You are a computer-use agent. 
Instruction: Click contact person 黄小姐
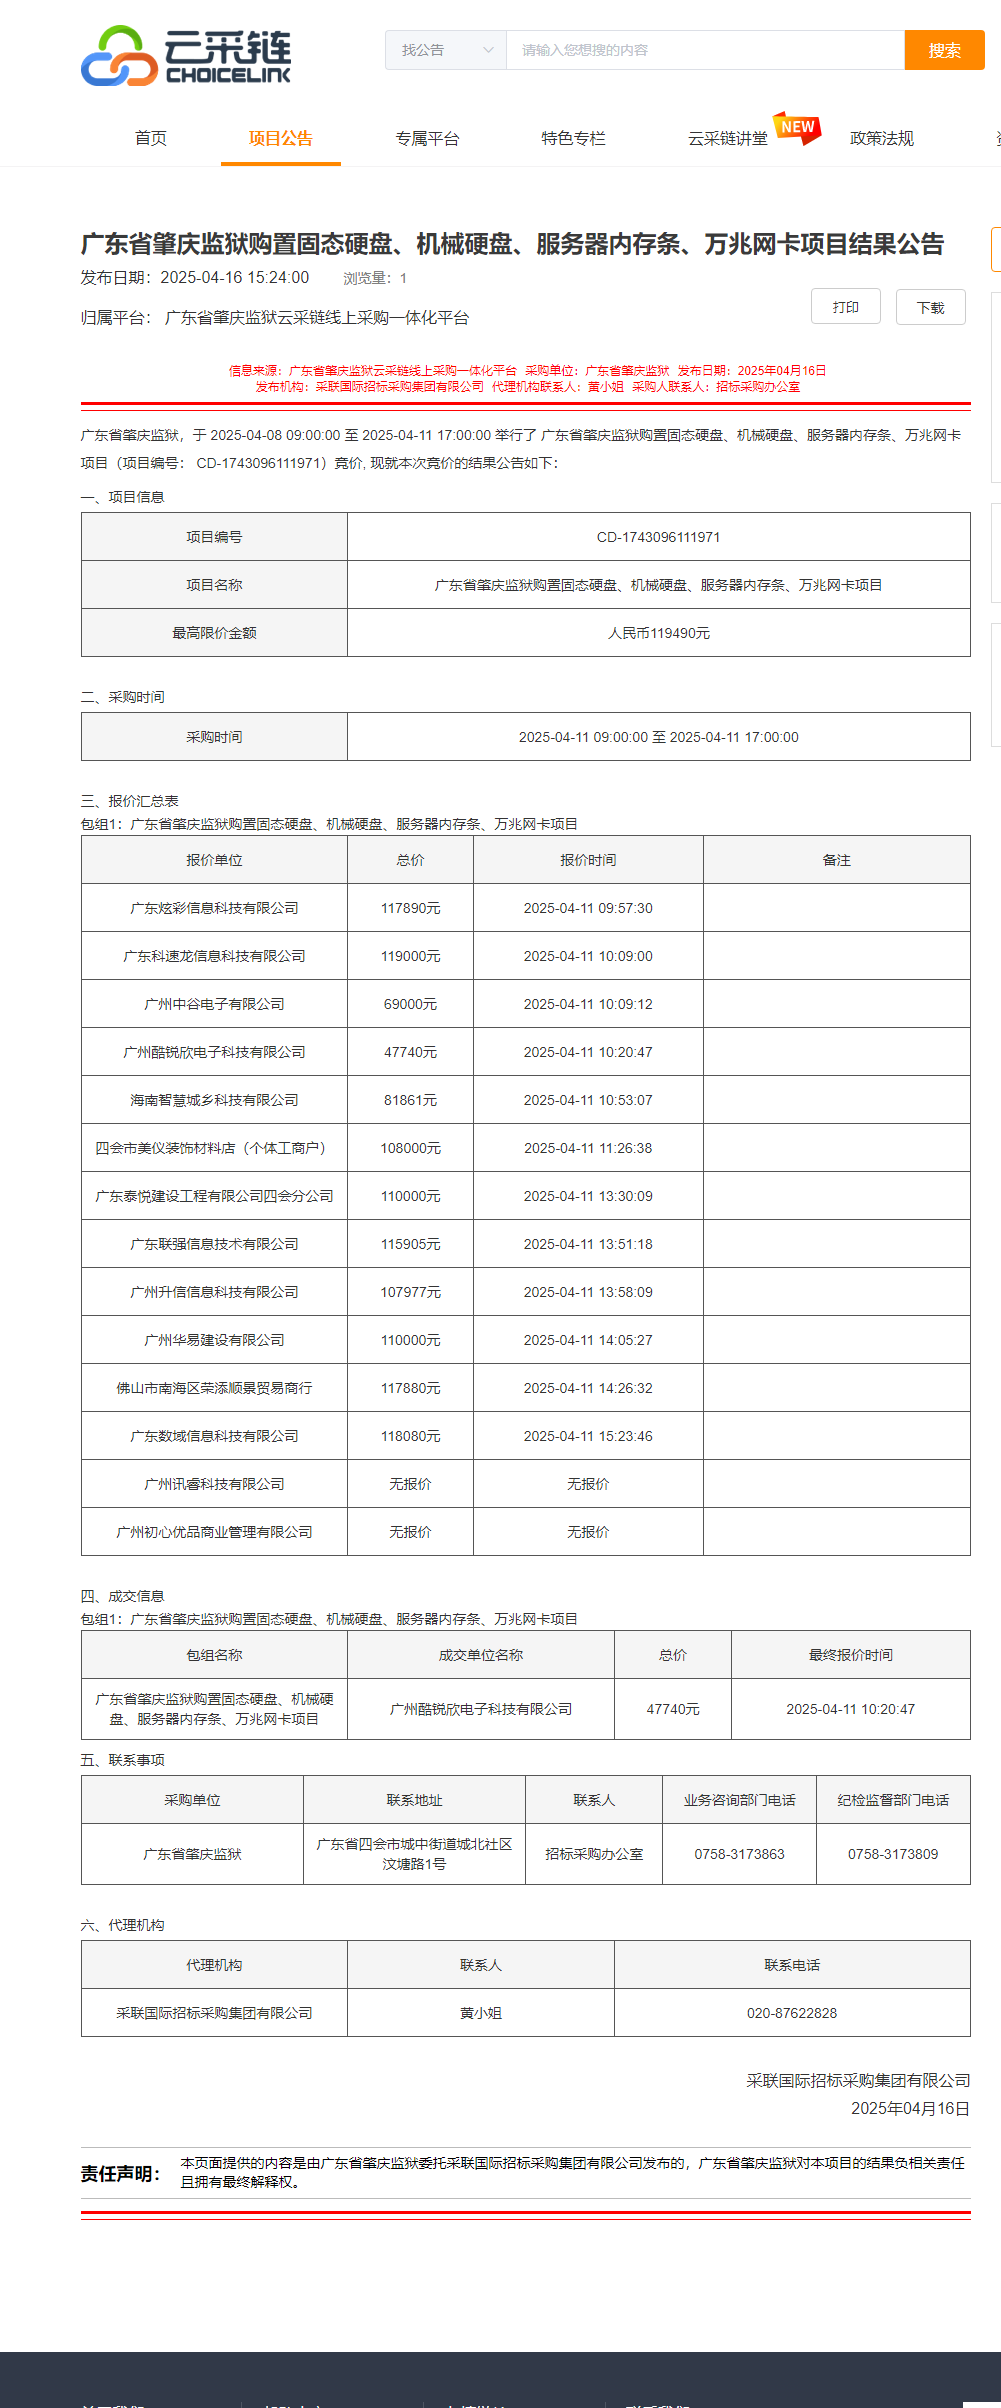pyautogui.click(x=481, y=2013)
